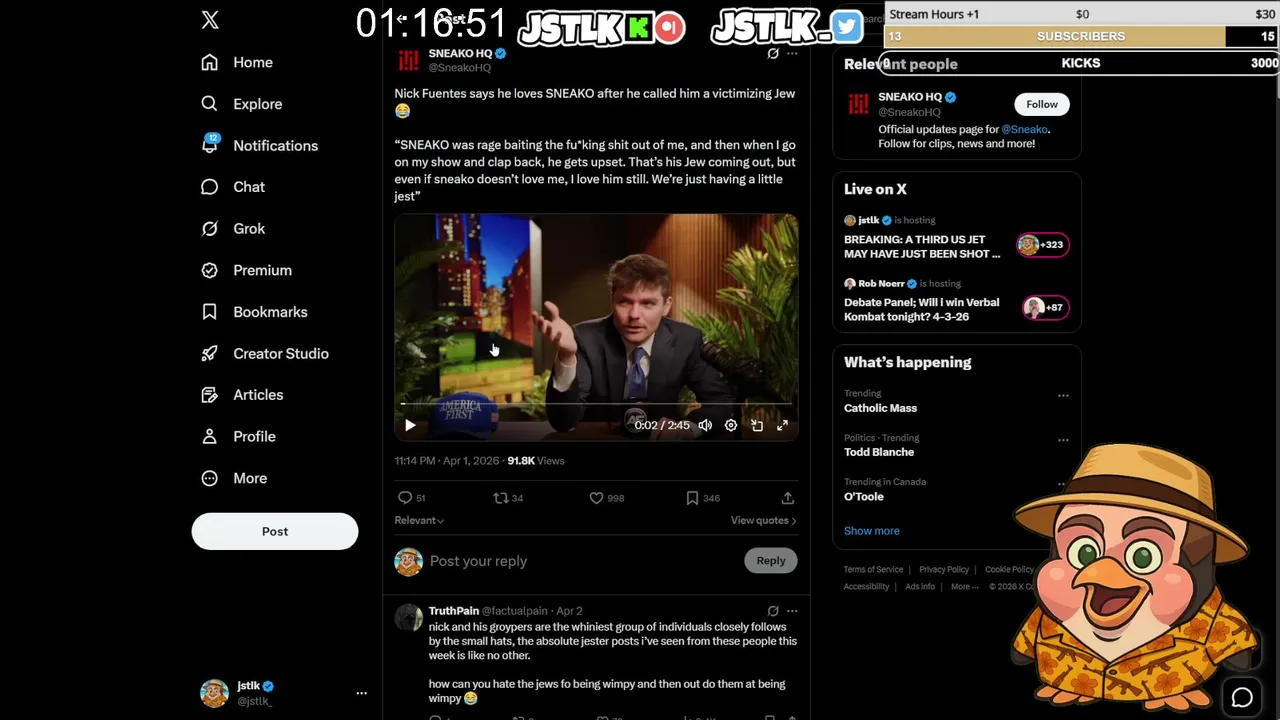The height and width of the screenshot is (720, 1280).
Task: Toggle picture-in-picture for the video
Action: coord(757,425)
